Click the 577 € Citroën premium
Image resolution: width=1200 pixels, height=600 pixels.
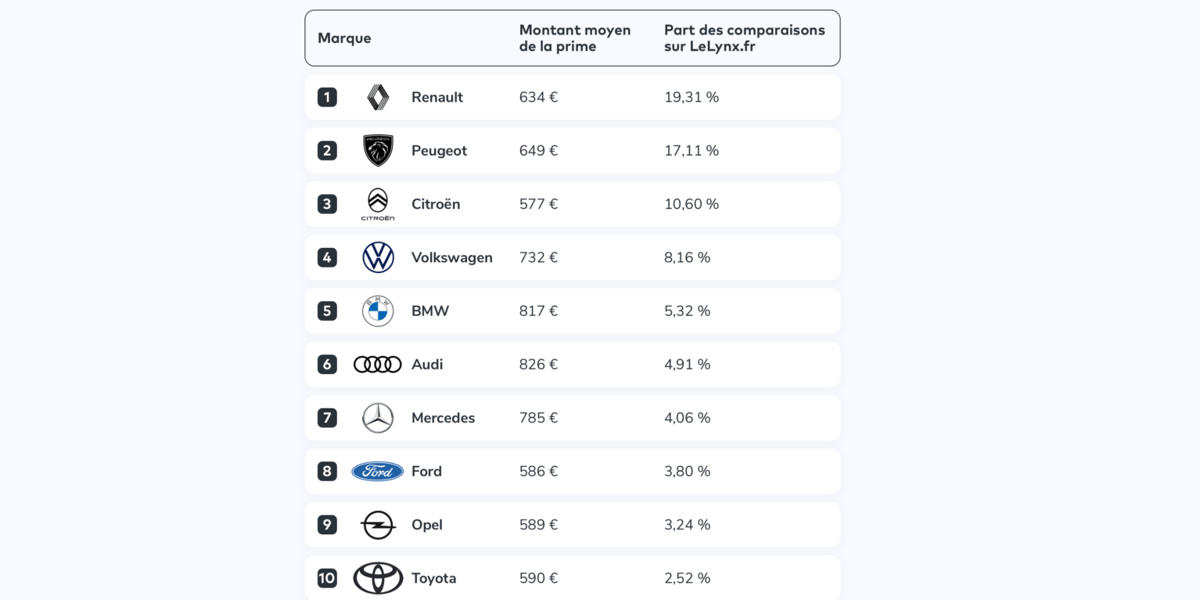pyautogui.click(x=538, y=204)
